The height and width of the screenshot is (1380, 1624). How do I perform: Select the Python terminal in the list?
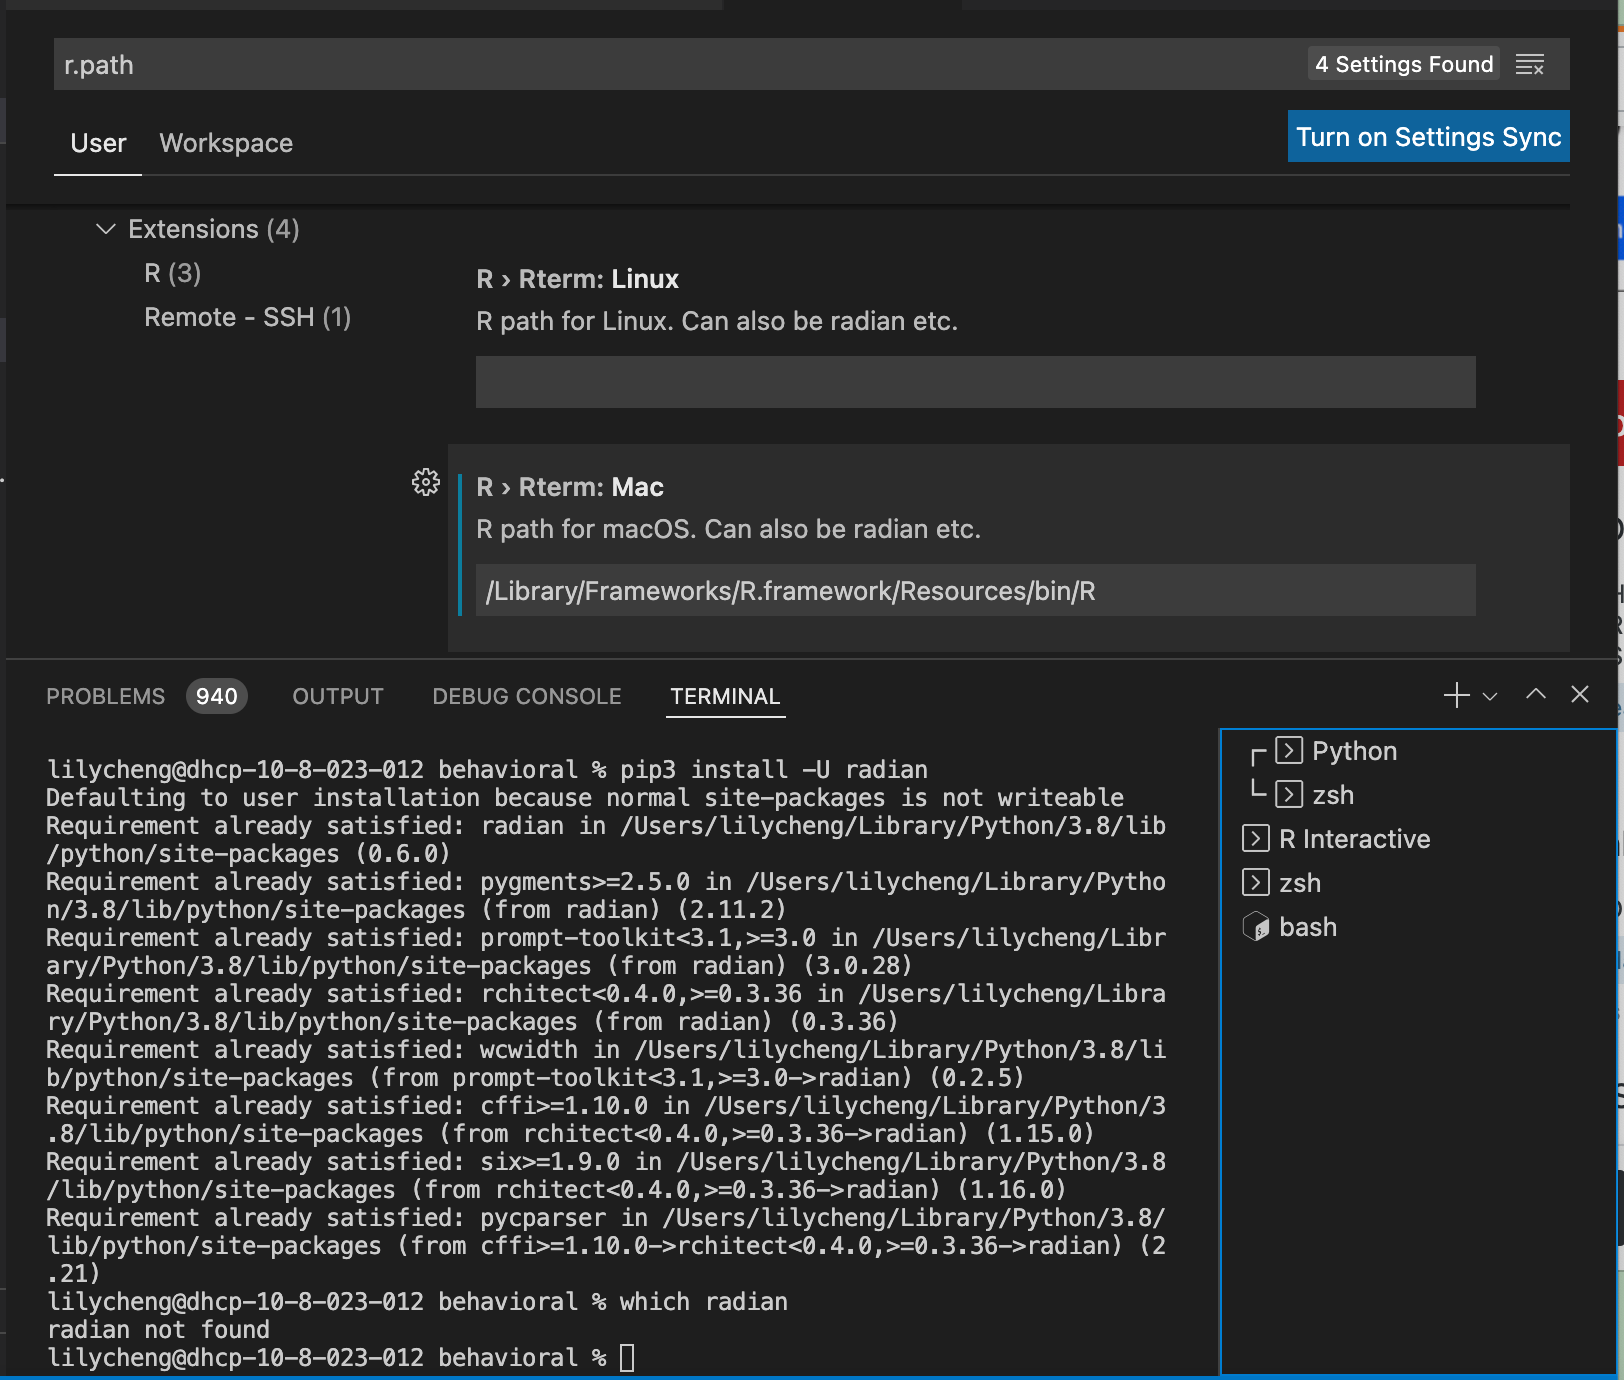click(x=1353, y=751)
